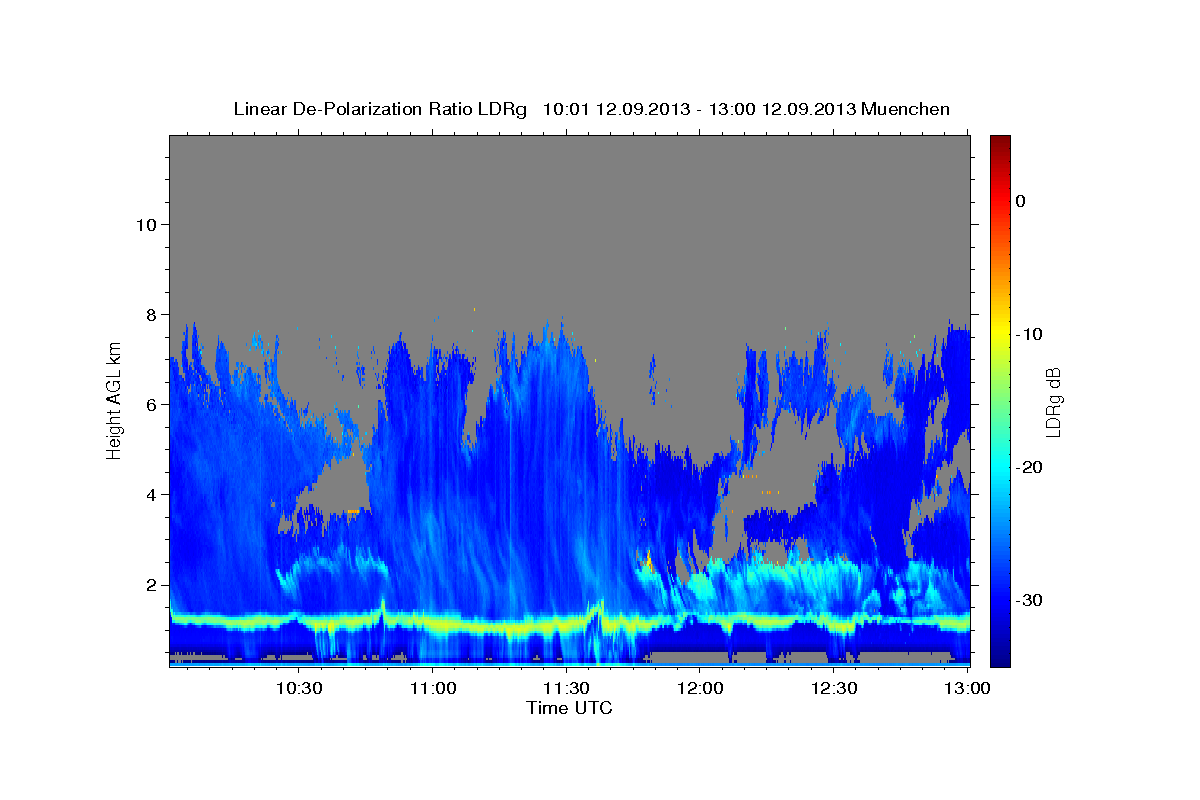
Task: Click the '12:30' time tick label
Action: tap(834, 688)
